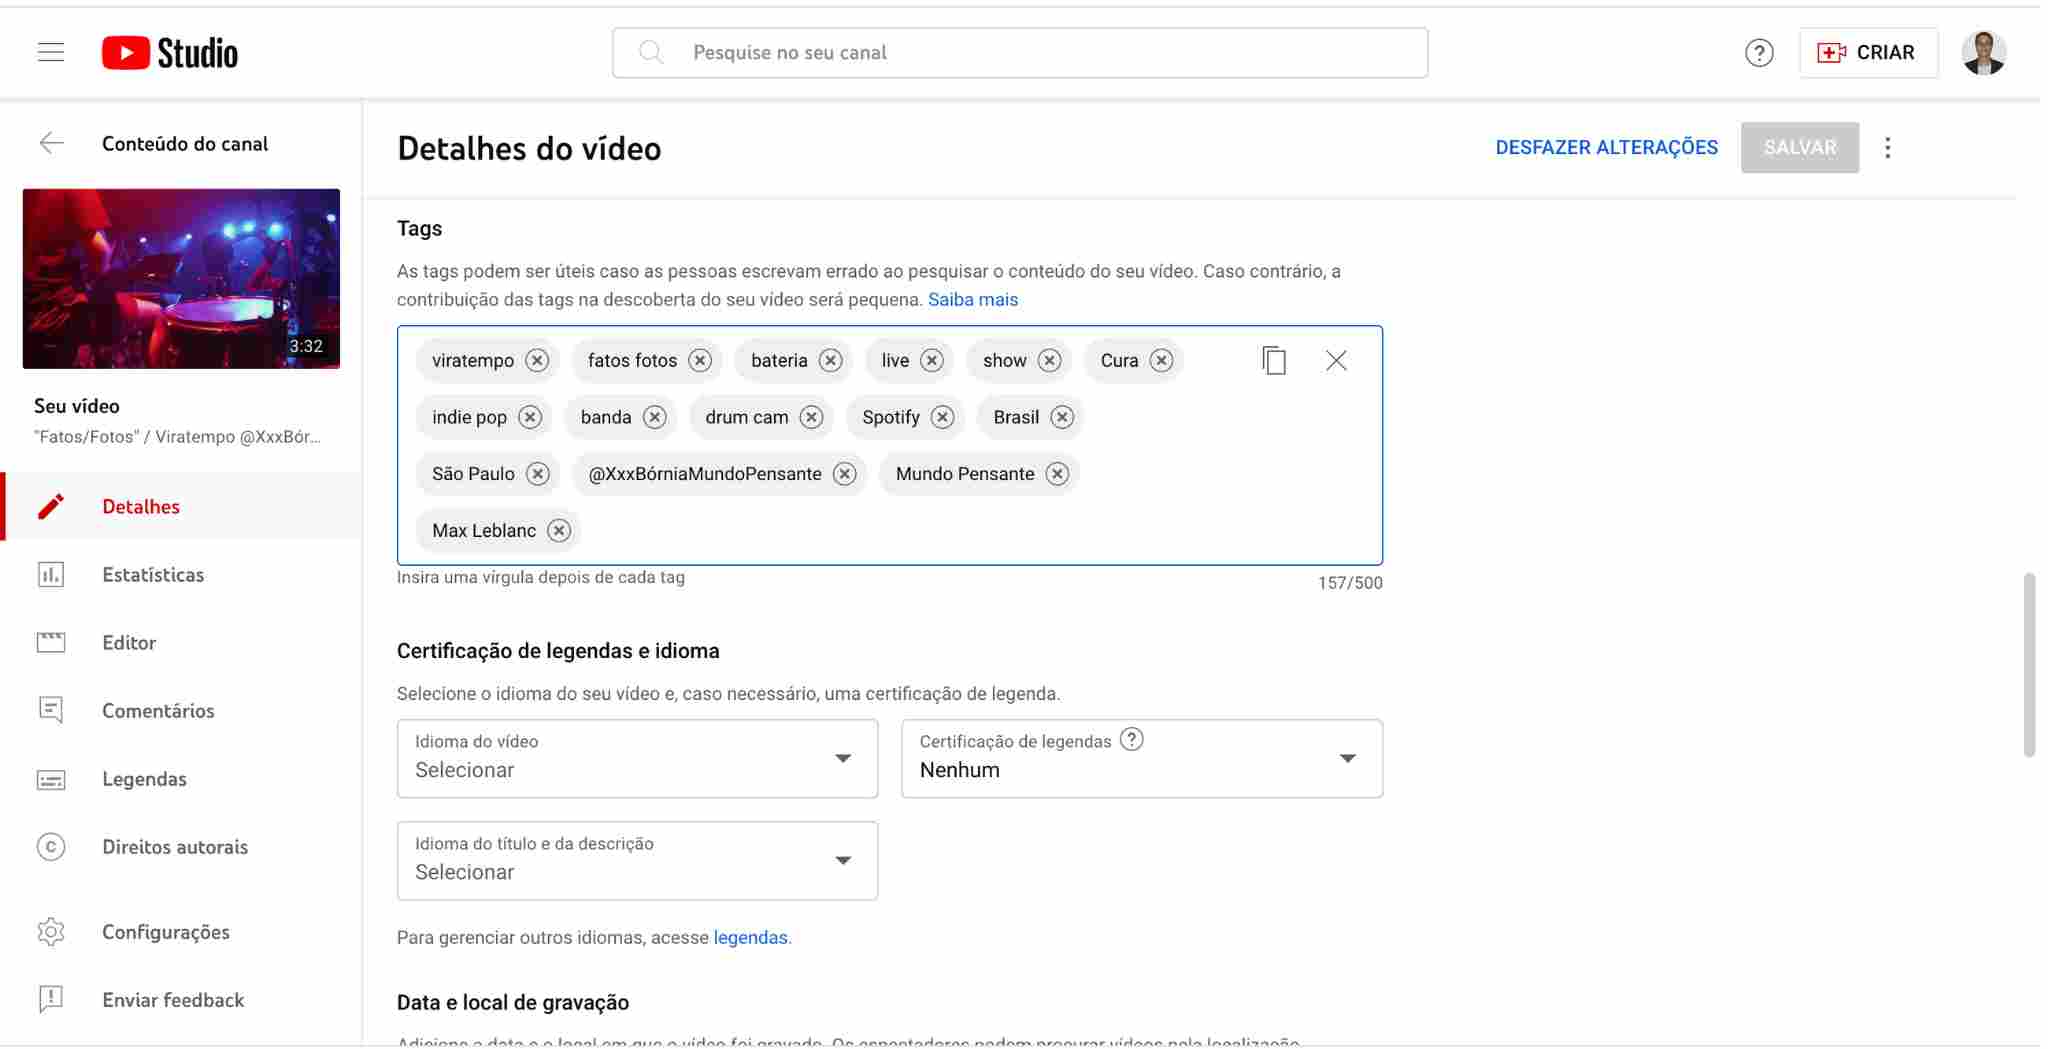Go back with the arrow next to Conteúdo do canal
The image size is (2048, 1049).
[52, 143]
